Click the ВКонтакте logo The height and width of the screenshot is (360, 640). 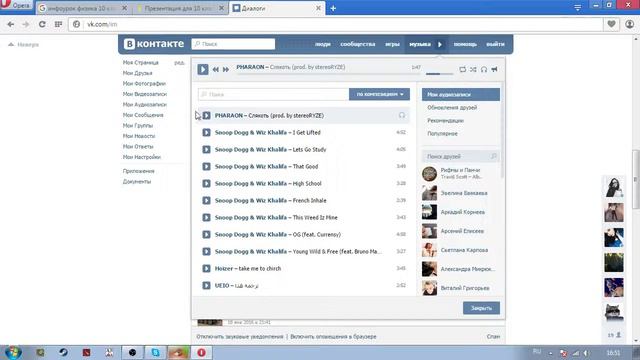[154, 44]
